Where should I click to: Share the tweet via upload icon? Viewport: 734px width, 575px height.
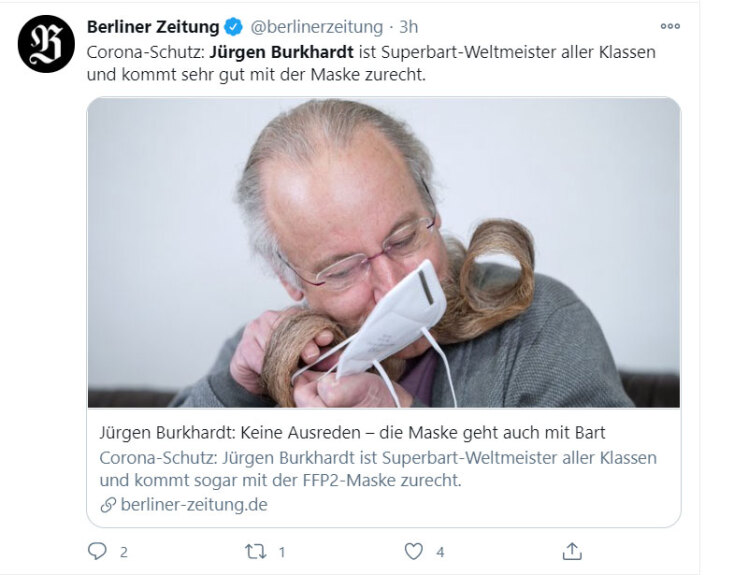click(572, 551)
